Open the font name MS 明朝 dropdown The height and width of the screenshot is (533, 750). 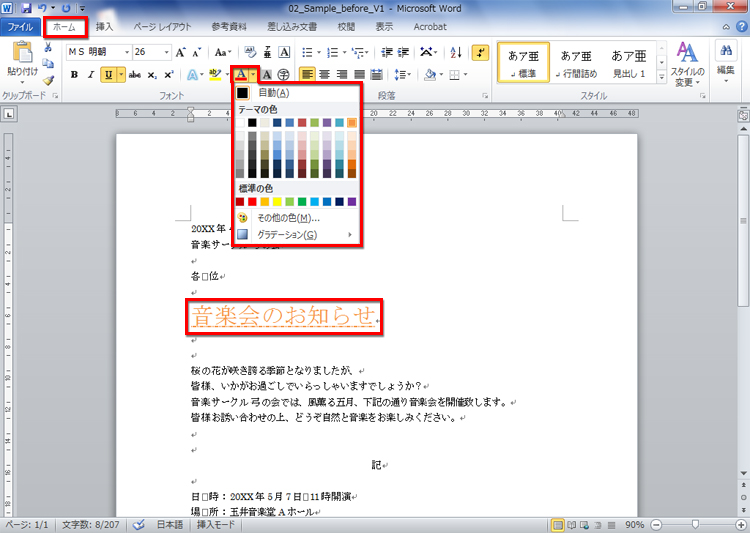click(x=127, y=52)
